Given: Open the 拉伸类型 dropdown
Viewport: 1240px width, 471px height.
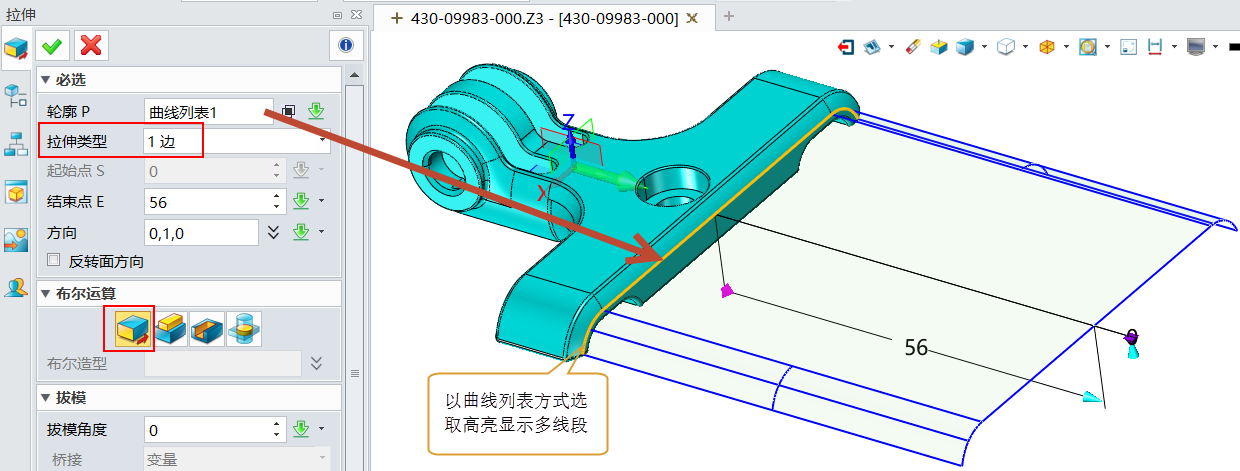Looking at the screenshot, I should click(x=236, y=141).
